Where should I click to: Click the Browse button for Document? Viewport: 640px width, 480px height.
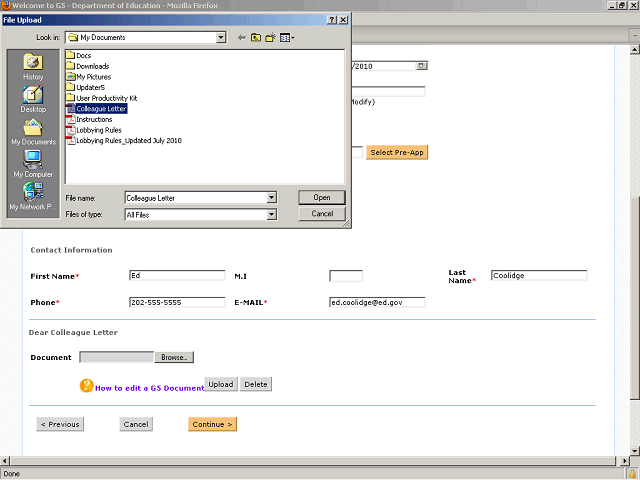click(x=174, y=357)
